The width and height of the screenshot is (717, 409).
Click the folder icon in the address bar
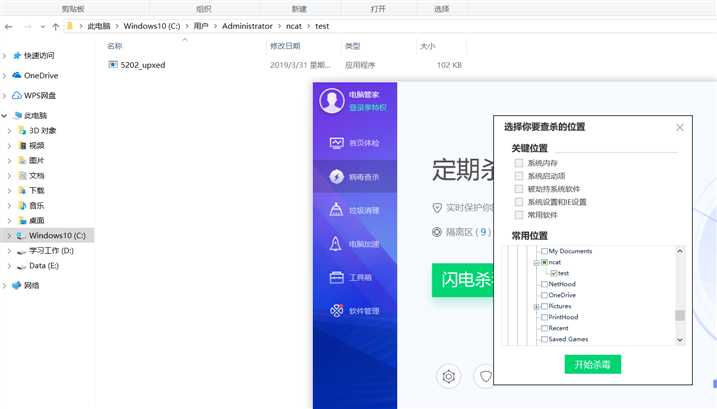[x=70, y=26]
